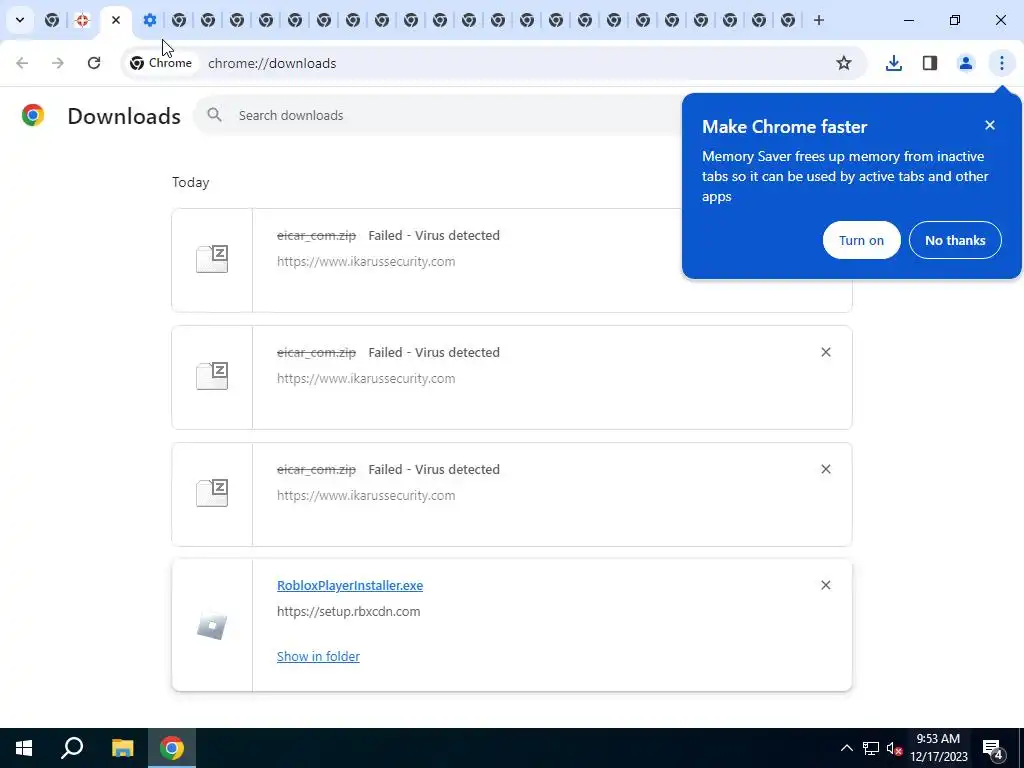
Task: Open Chrome three-dot menu
Action: click(x=1001, y=63)
